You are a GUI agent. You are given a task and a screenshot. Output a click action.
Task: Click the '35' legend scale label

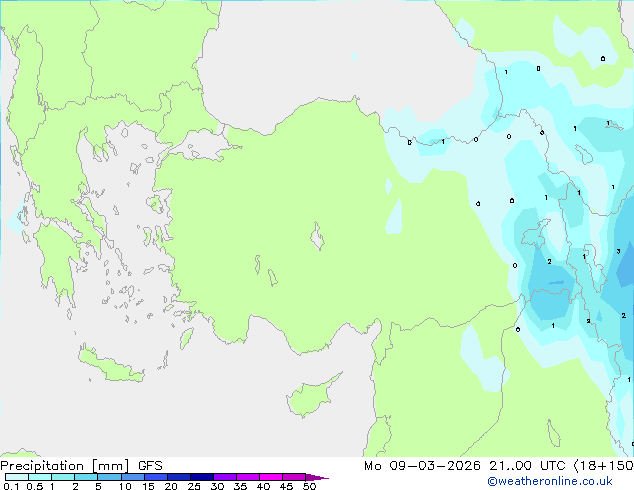(240, 486)
